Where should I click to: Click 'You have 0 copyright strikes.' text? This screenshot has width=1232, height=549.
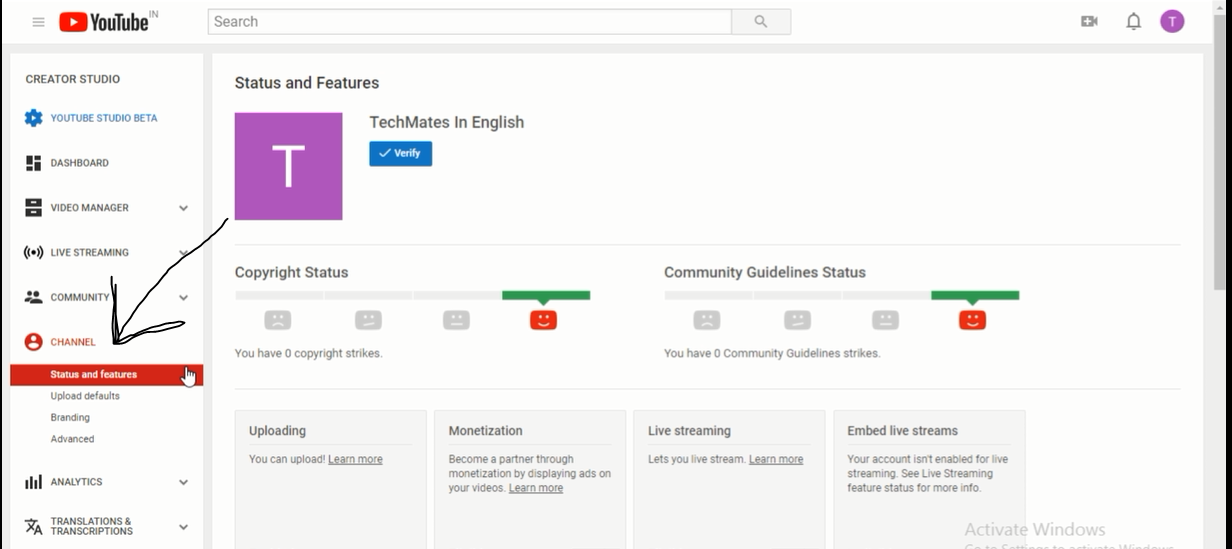pos(308,353)
